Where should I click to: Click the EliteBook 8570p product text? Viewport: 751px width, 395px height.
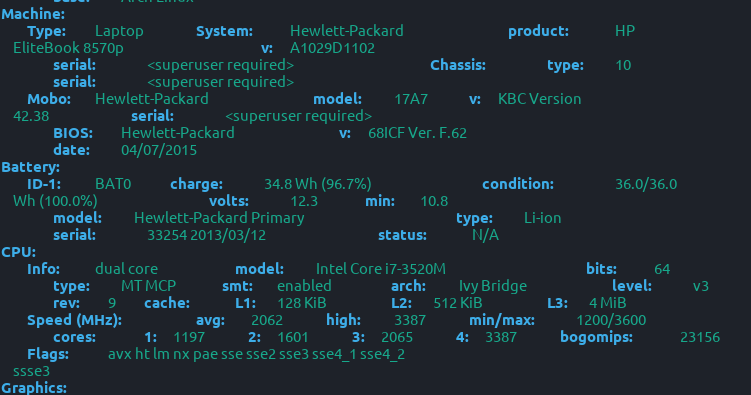(x=68, y=48)
